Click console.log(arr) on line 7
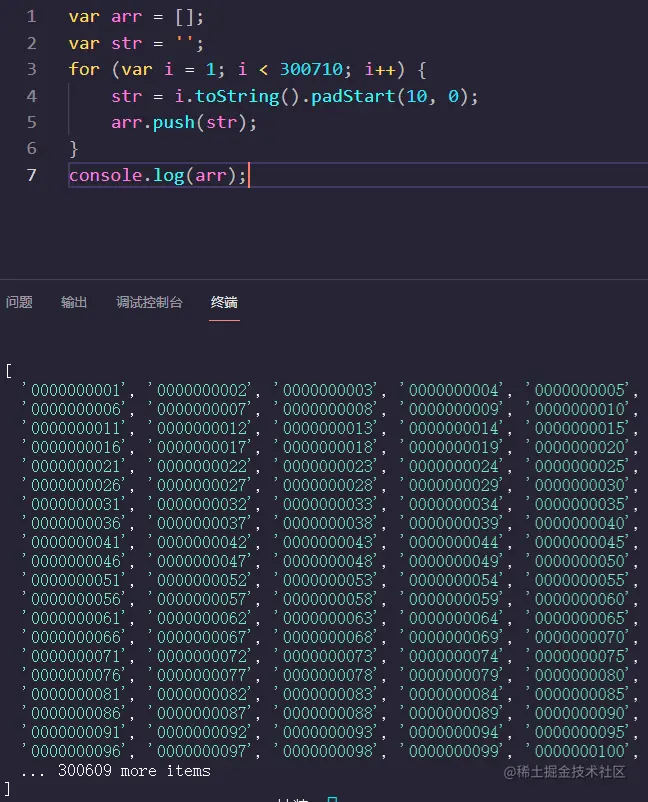The height and width of the screenshot is (802, 648). (158, 175)
